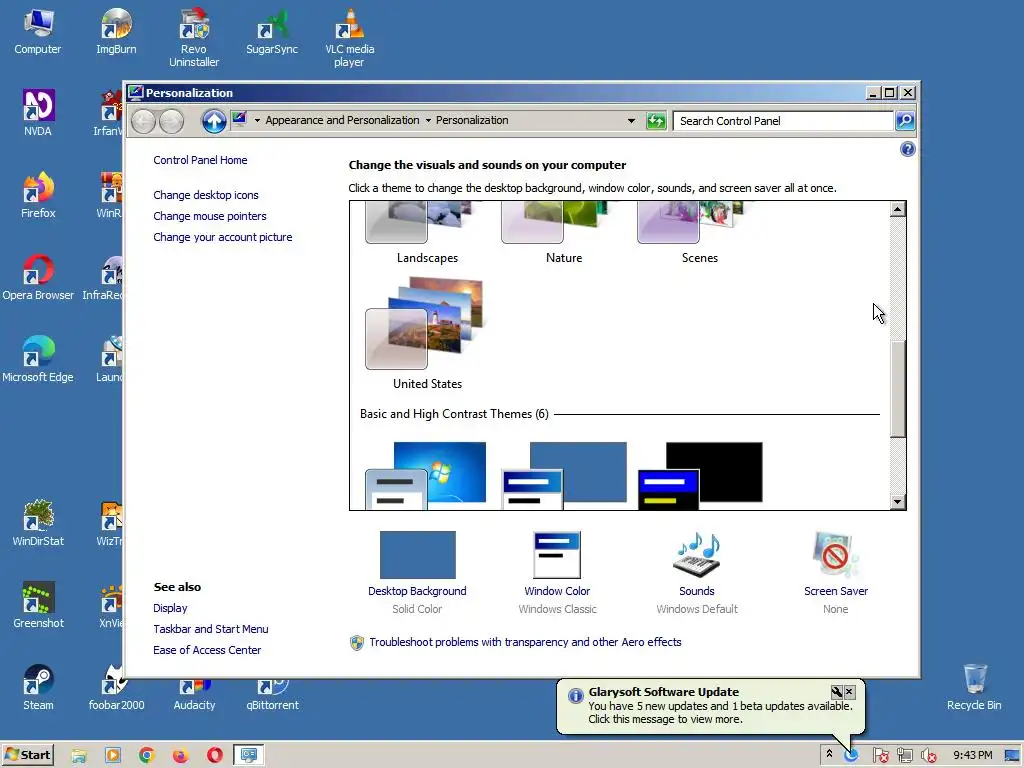
Task: Click the Audacity desktop shortcut
Action: point(194,694)
